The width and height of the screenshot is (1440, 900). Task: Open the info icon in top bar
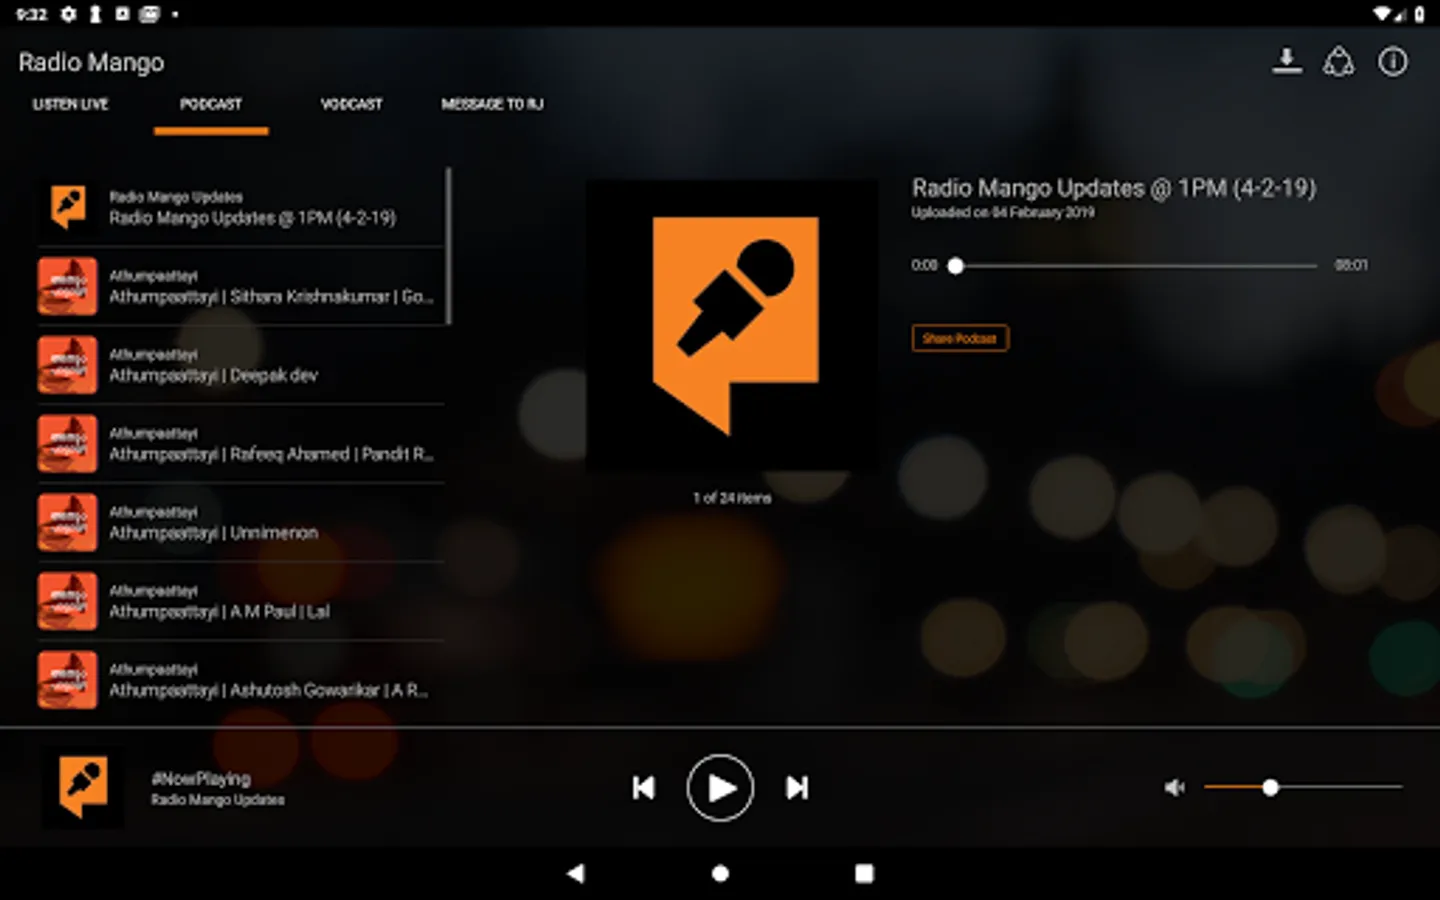pyautogui.click(x=1393, y=62)
